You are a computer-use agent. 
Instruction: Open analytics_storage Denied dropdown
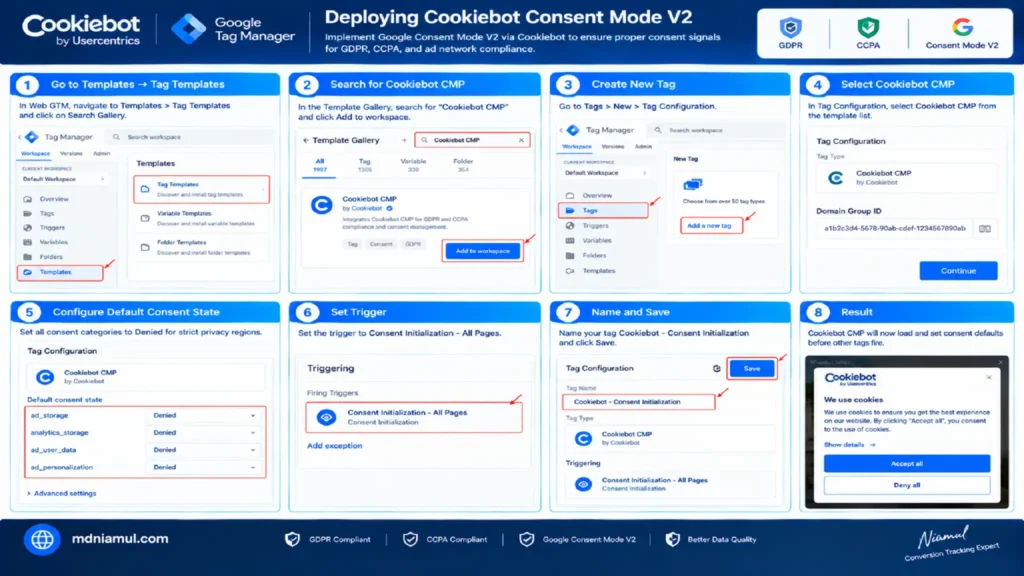[204, 432]
